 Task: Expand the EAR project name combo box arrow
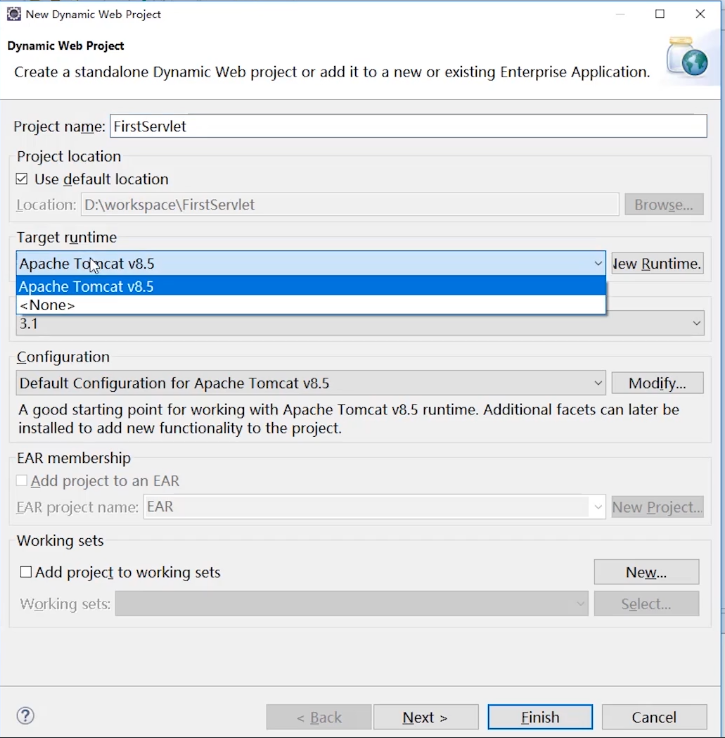pyautogui.click(x=598, y=507)
